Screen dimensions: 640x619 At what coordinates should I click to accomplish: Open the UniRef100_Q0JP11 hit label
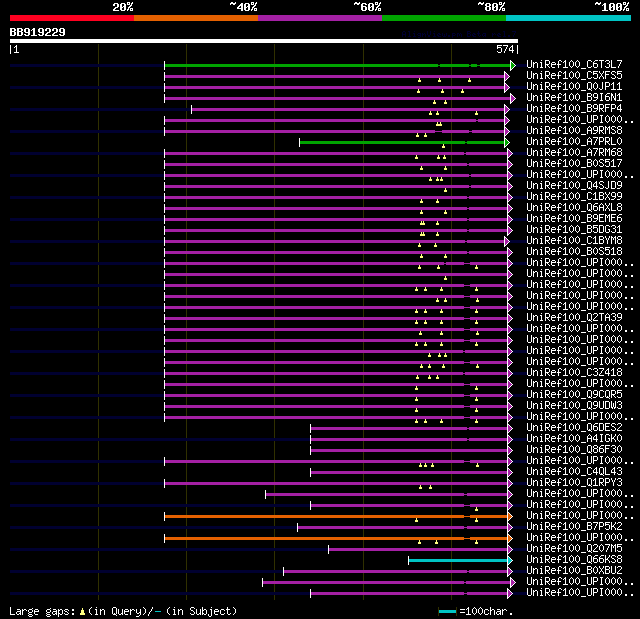pyautogui.click(x=574, y=87)
